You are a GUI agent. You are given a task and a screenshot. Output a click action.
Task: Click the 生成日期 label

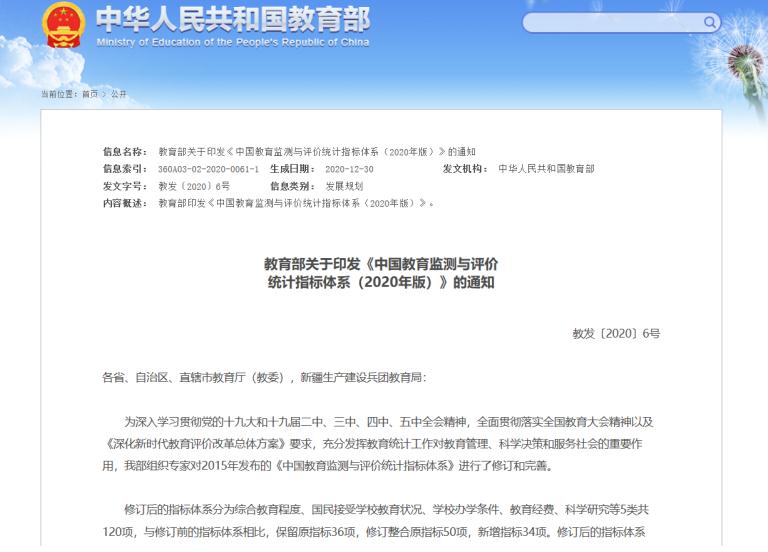point(292,169)
